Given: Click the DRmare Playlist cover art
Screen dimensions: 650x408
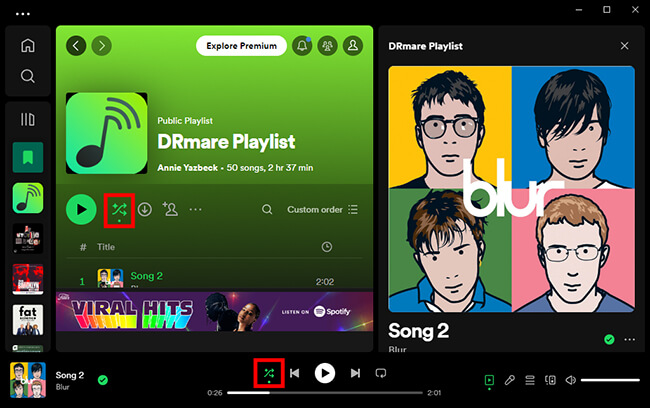Looking at the screenshot, I should coord(107,133).
